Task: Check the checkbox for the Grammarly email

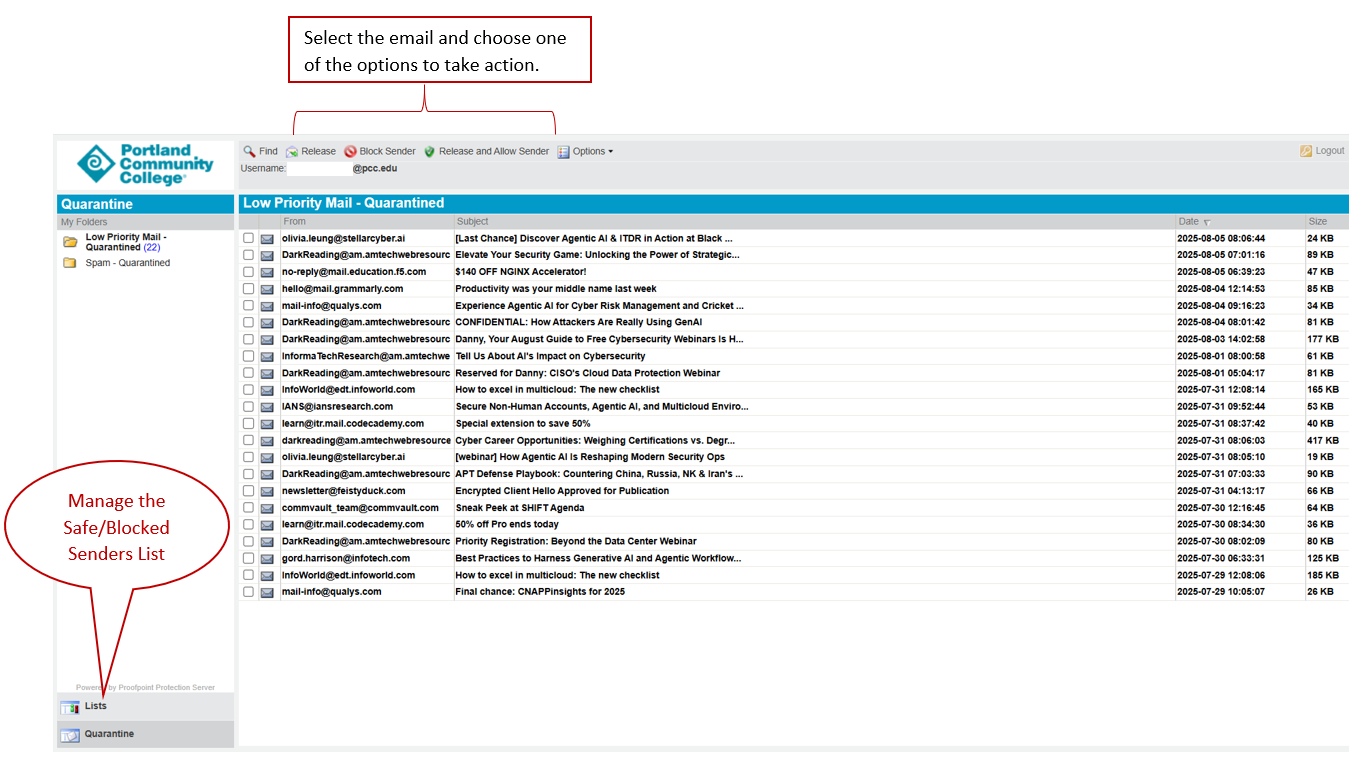Action: click(247, 288)
